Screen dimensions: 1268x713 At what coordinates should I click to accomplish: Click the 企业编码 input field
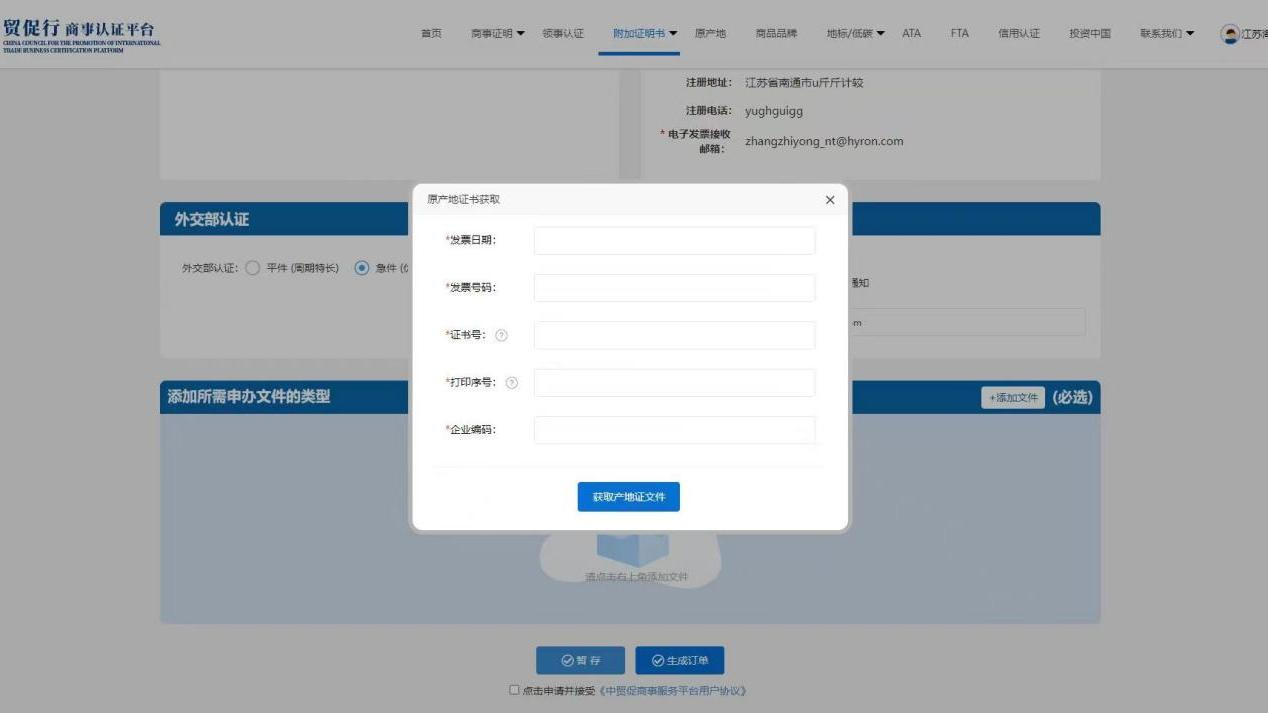tap(674, 430)
